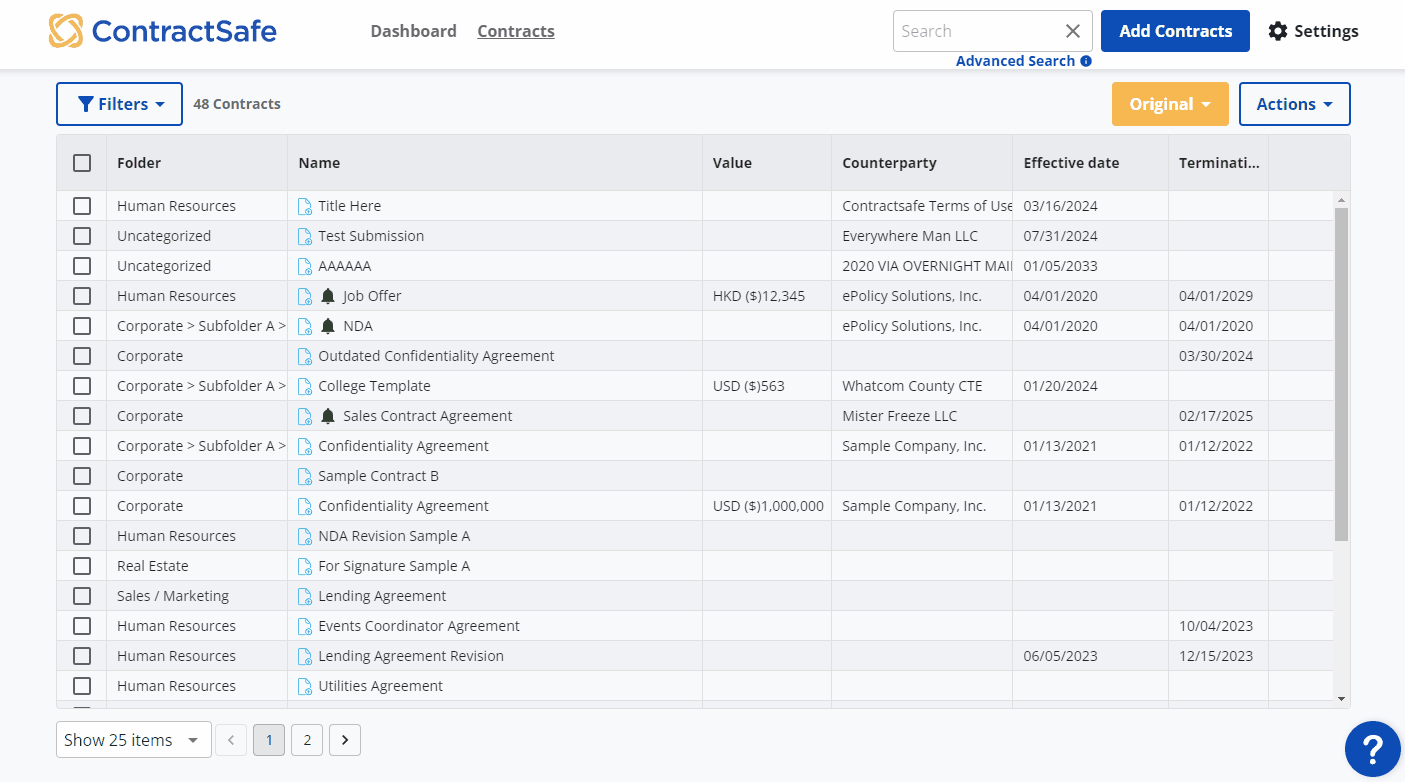The height and width of the screenshot is (782, 1405).
Task: Expand the Filters dropdown
Action: tap(120, 104)
